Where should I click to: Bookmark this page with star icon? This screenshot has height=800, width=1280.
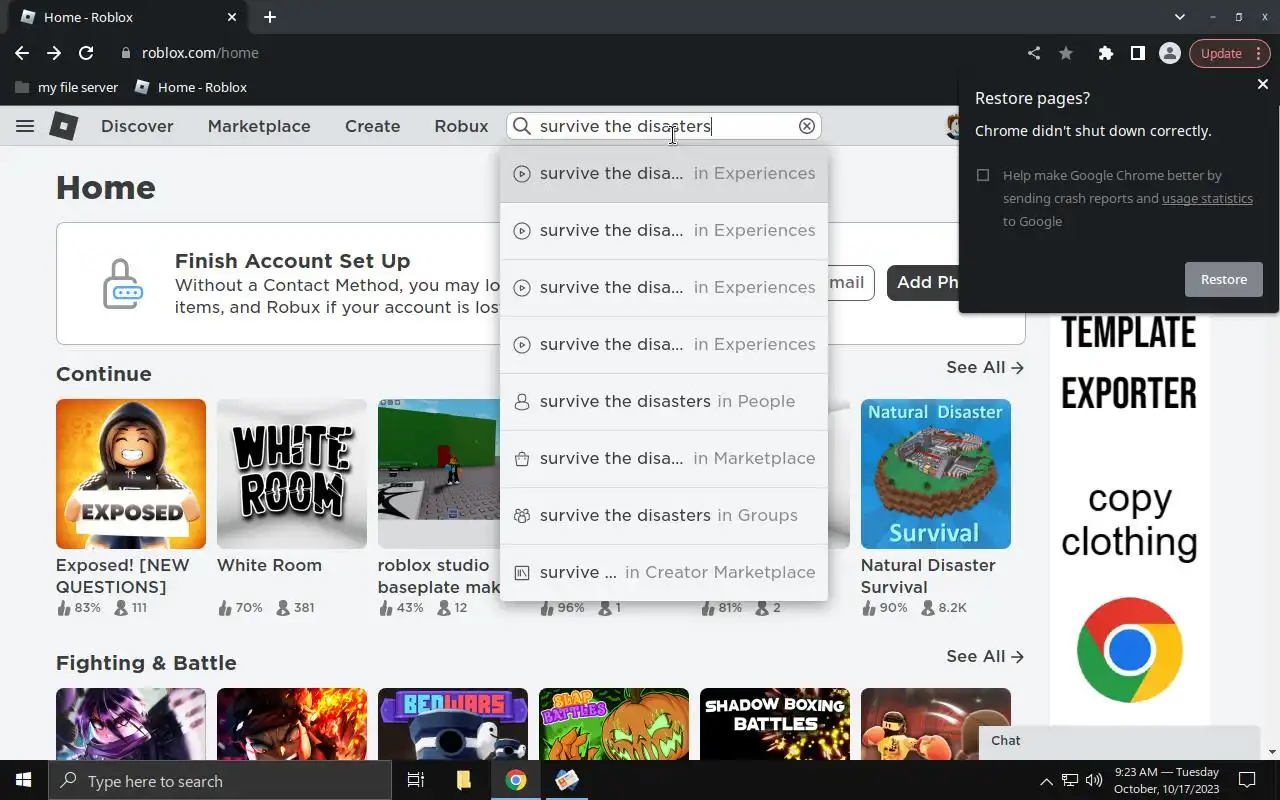(1066, 53)
